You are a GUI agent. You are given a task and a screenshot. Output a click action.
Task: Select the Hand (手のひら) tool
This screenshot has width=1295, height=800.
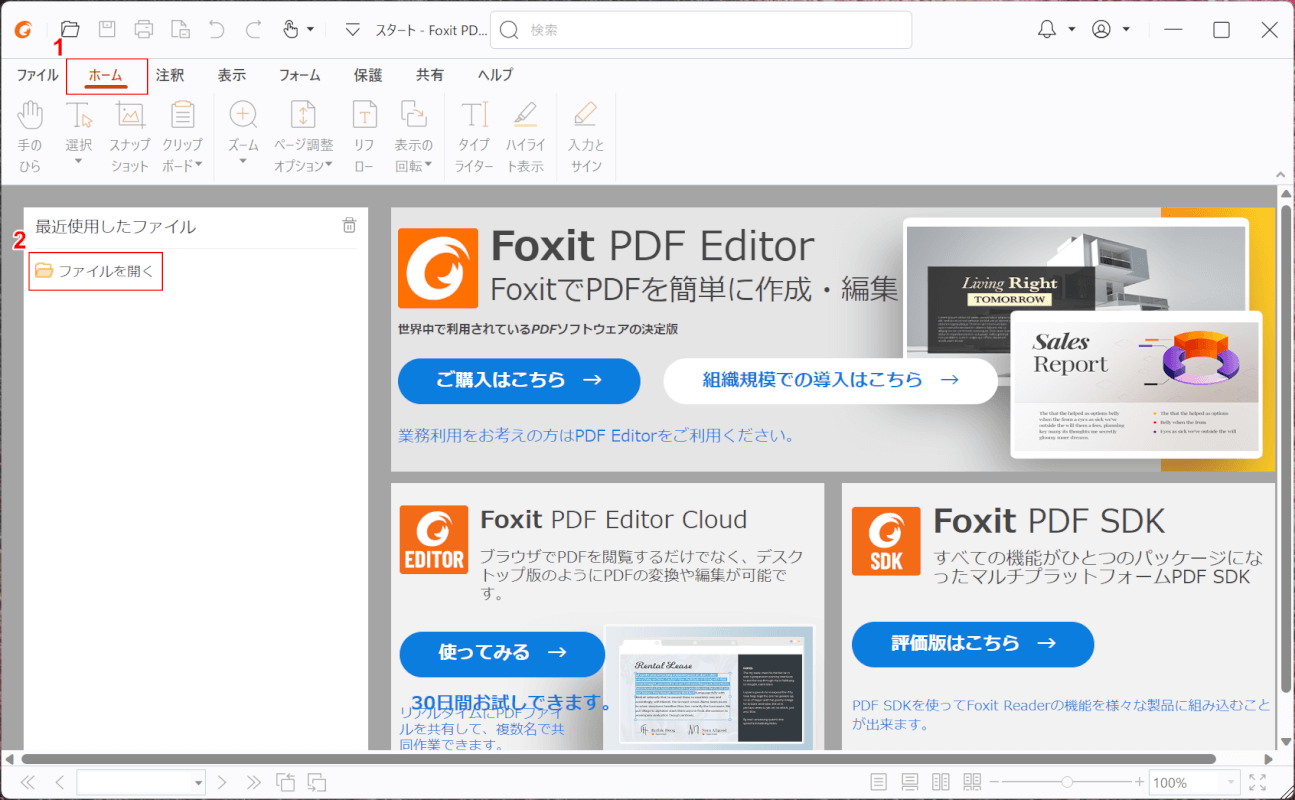pyautogui.click(x=30, y=137)
